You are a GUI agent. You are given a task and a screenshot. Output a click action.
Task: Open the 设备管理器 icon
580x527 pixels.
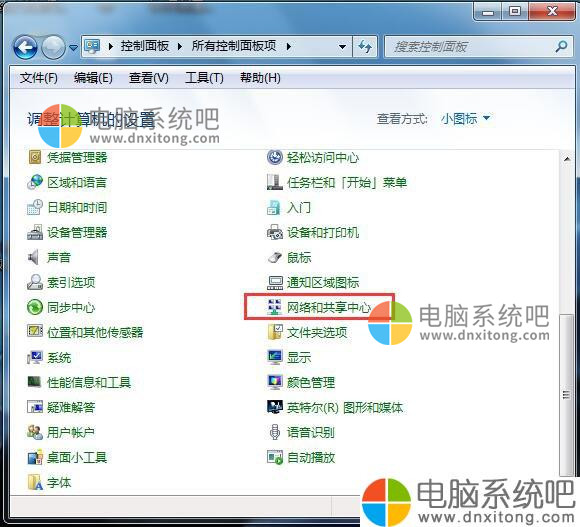coord(35,233)
